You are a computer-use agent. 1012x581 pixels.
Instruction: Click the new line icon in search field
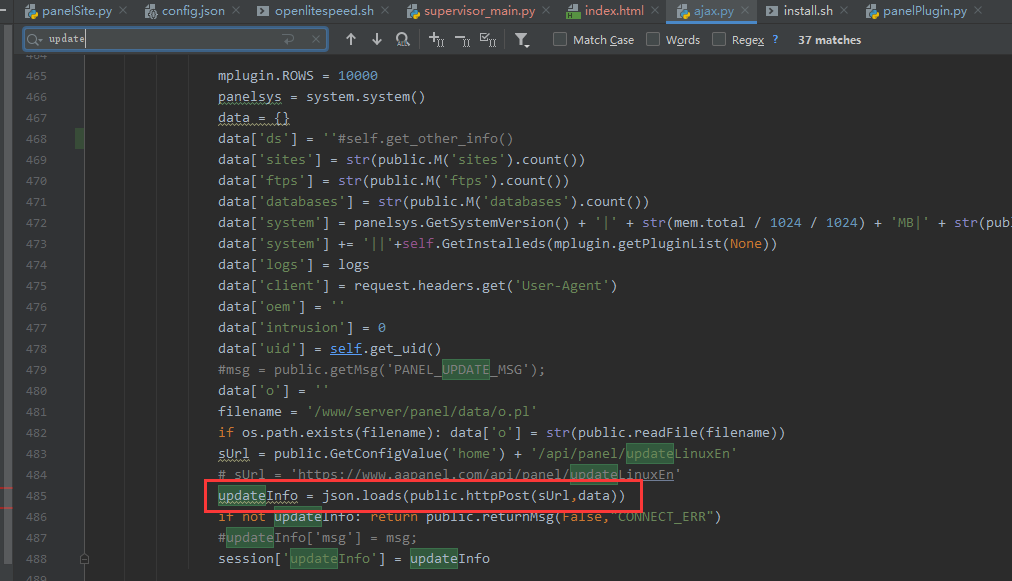point(289,39)
